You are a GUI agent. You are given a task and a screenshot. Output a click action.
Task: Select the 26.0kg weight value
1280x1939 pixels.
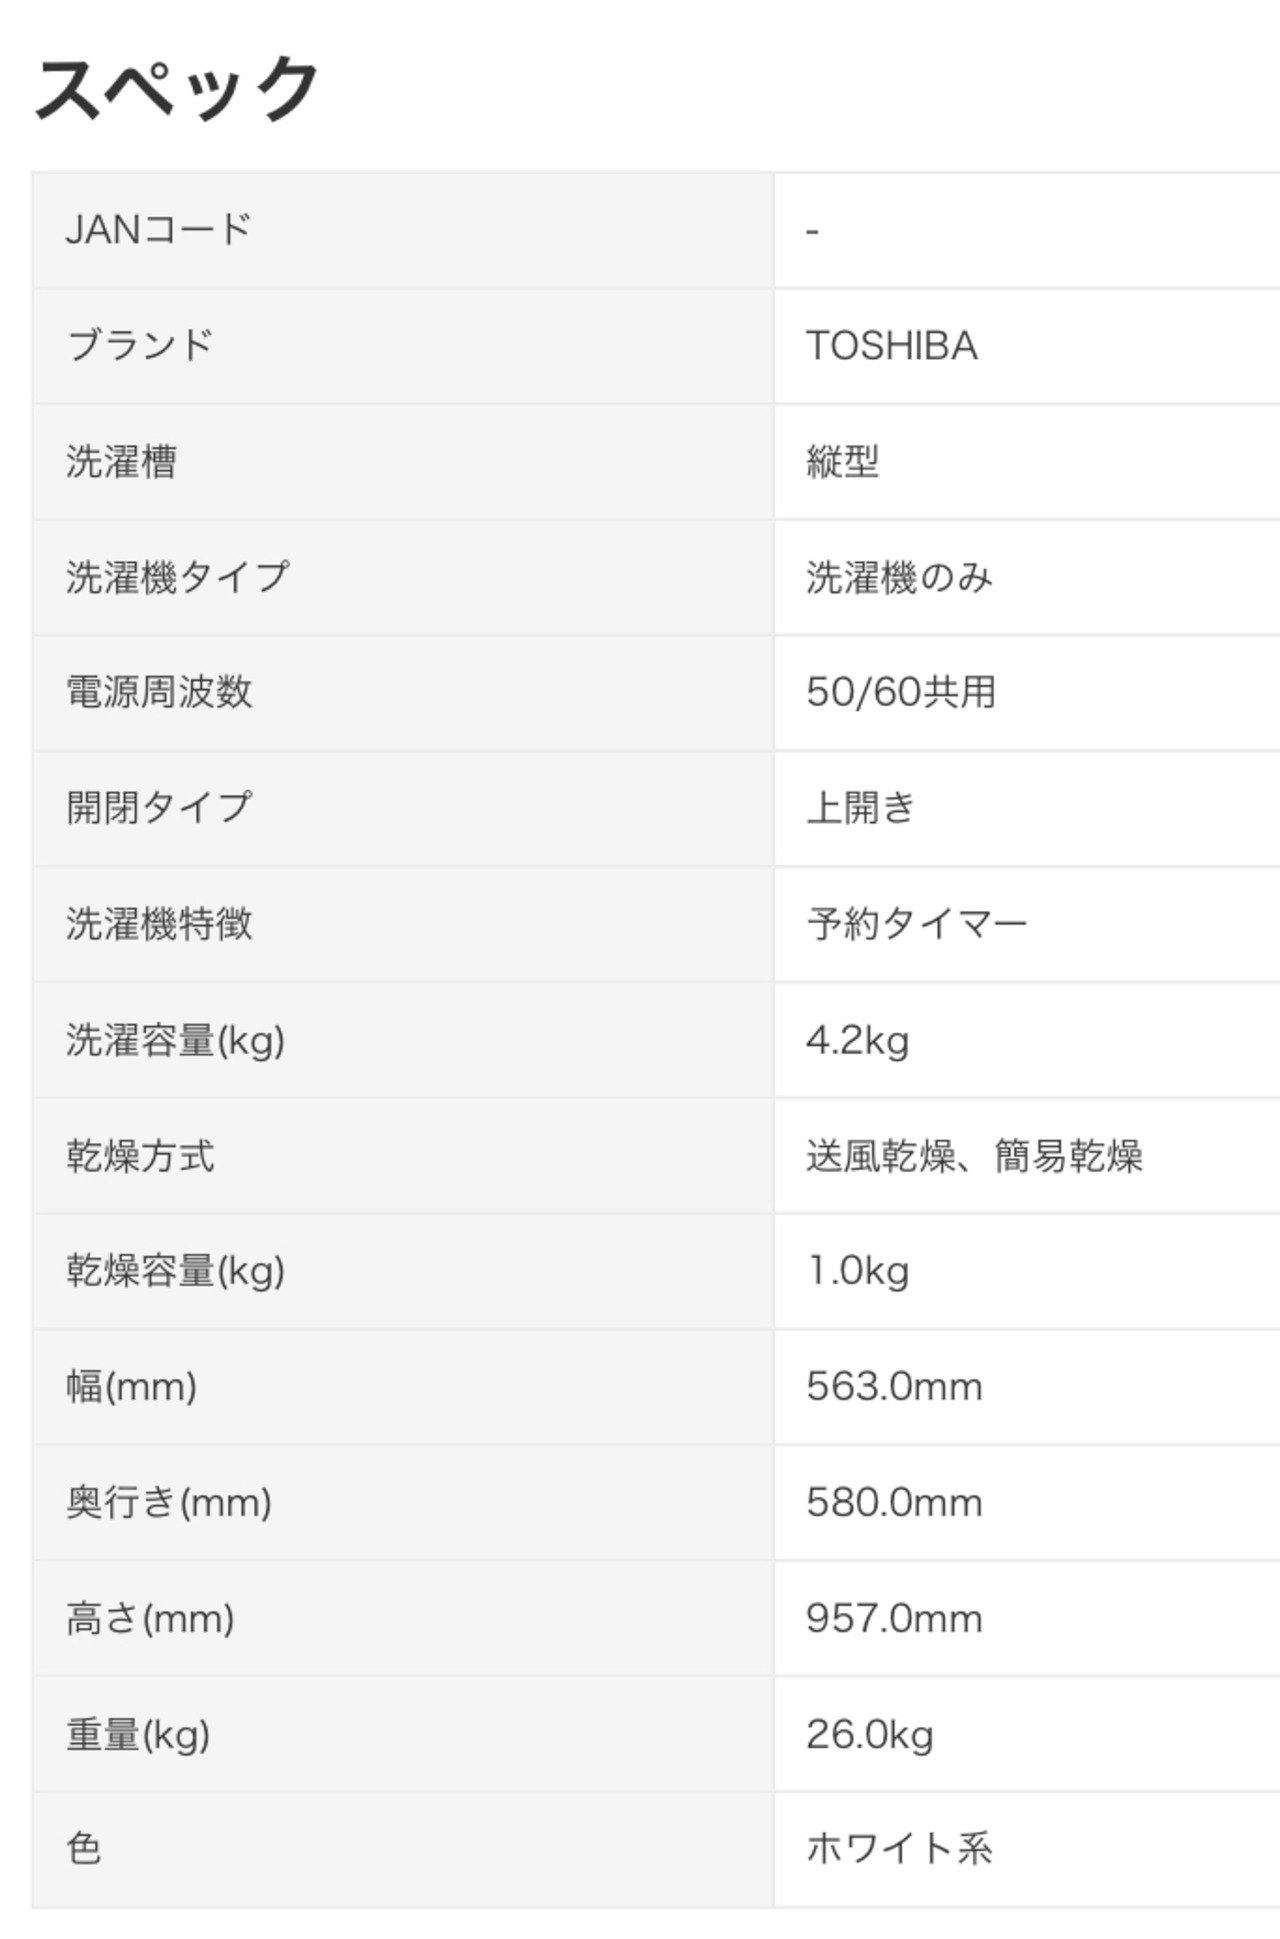tap(870, 1734)
